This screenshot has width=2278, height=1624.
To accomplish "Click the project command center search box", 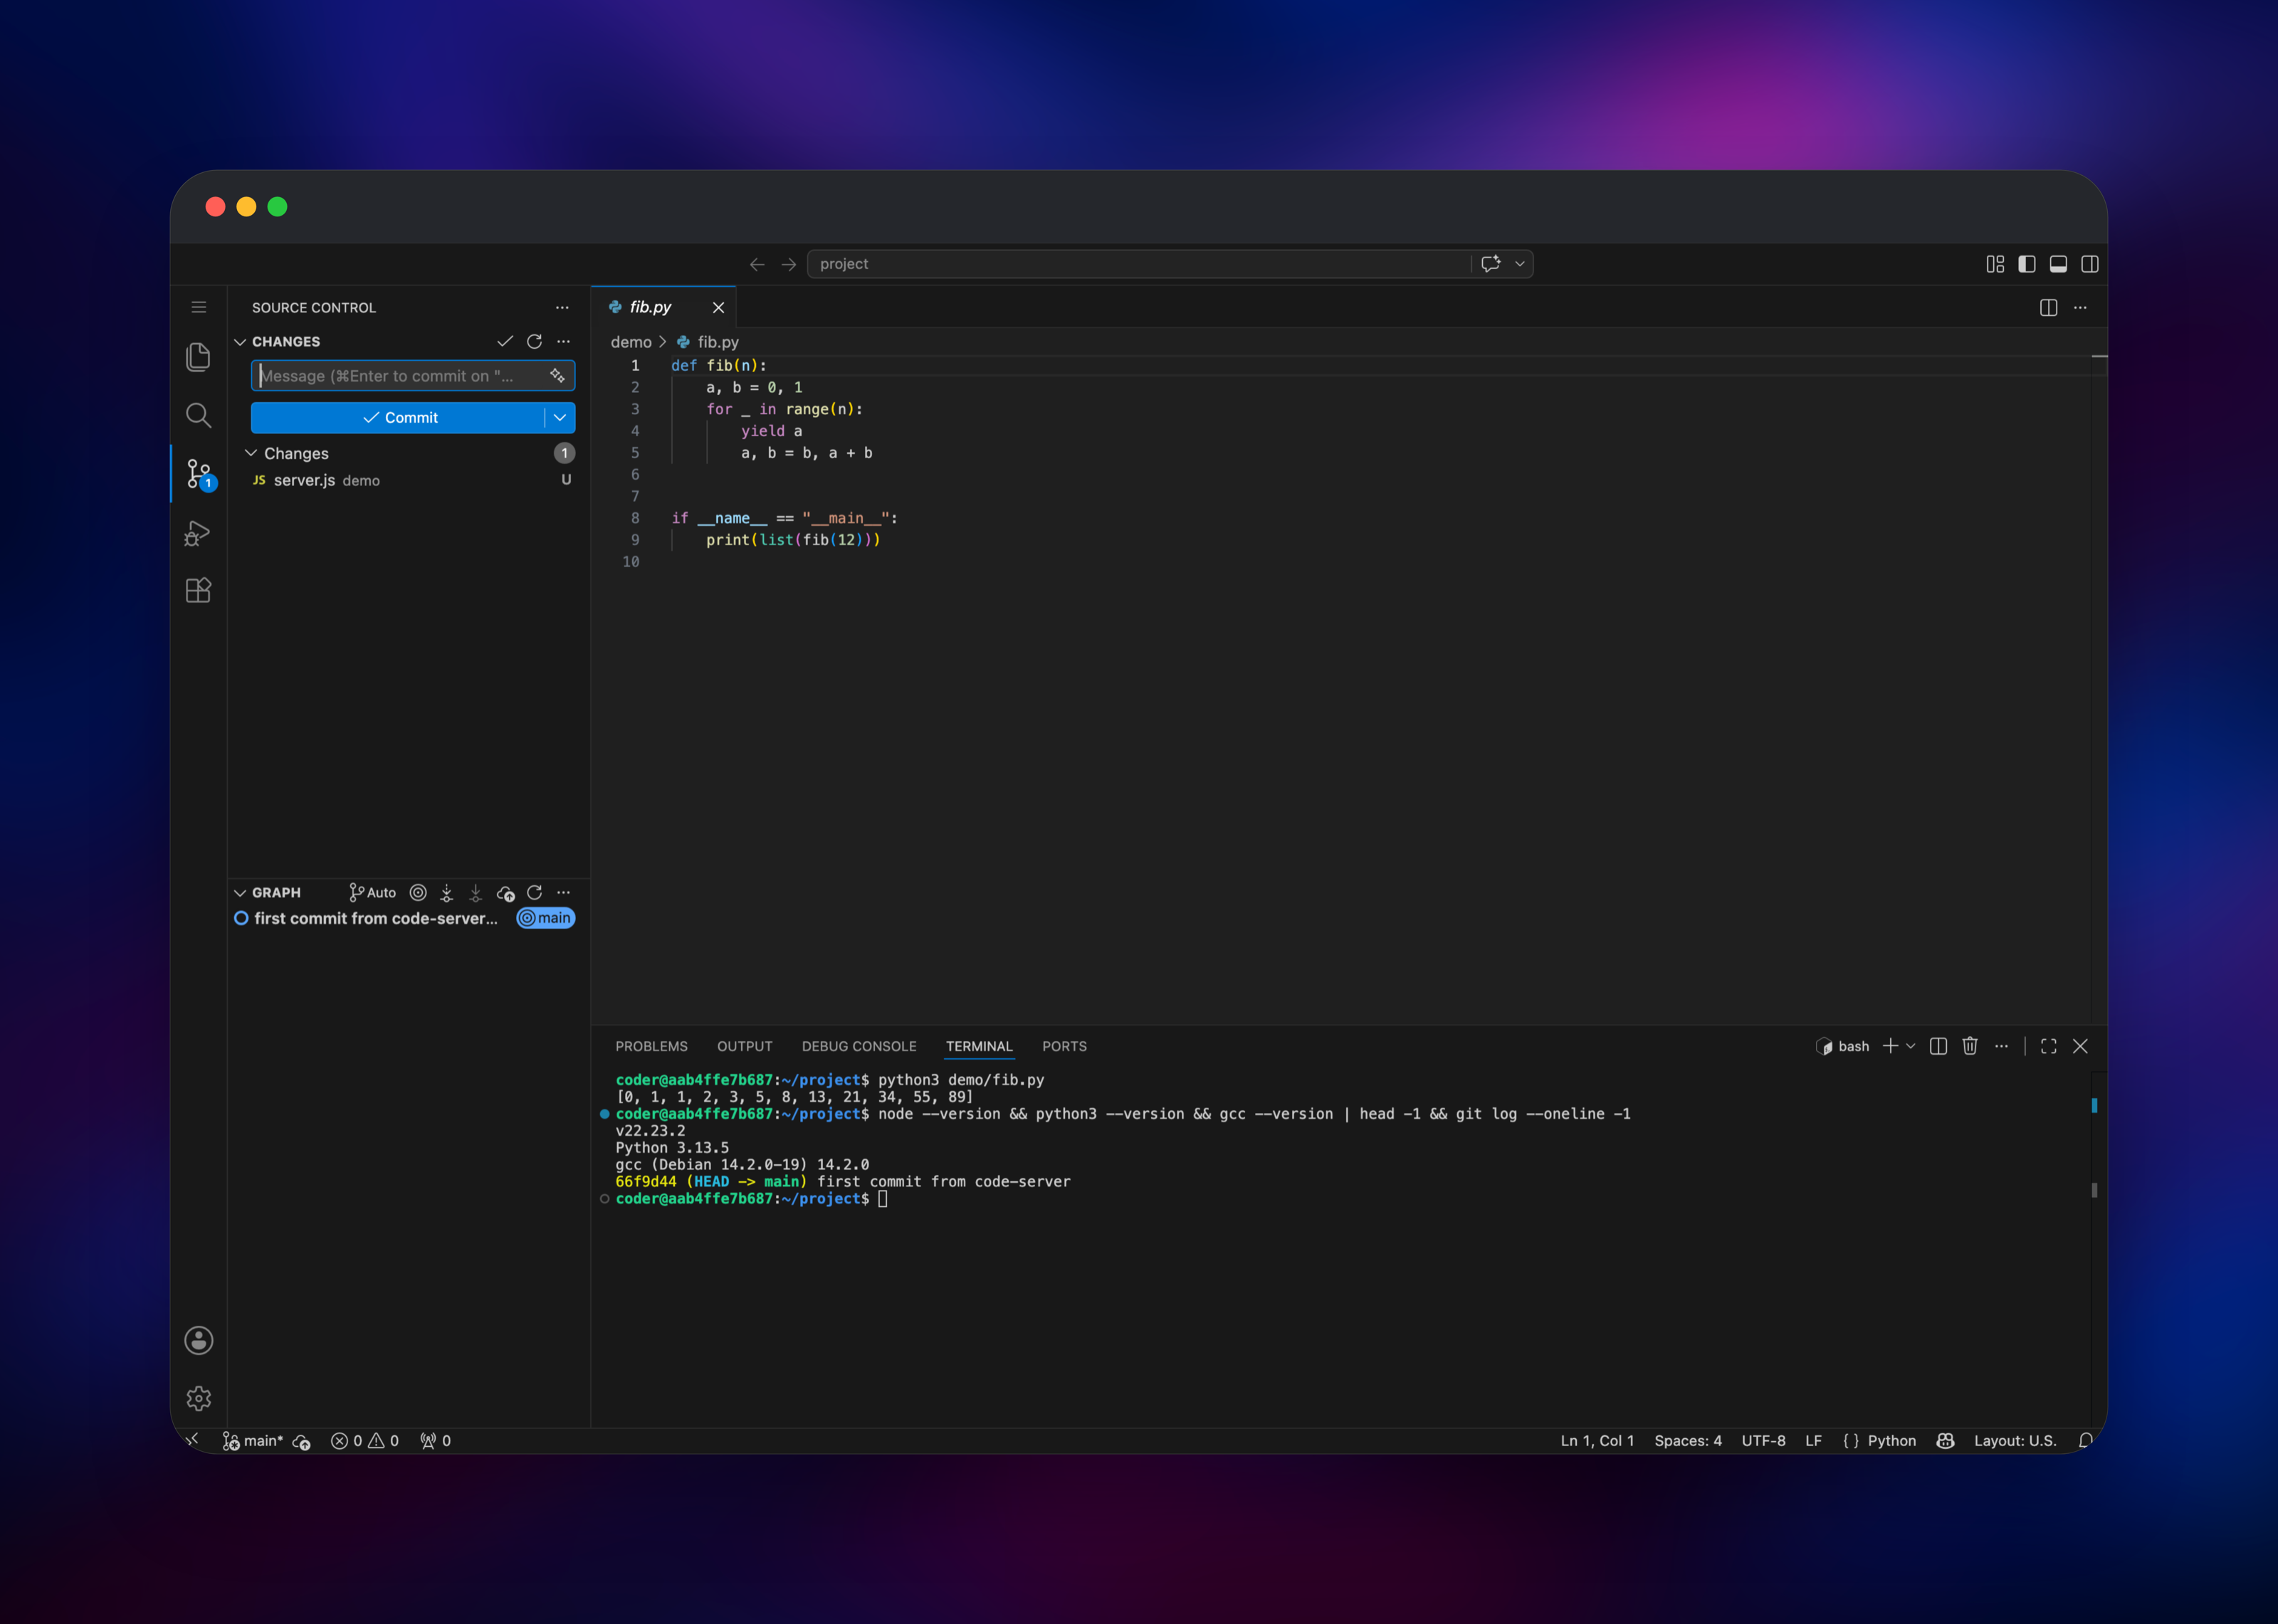I will coord(1138,264).
